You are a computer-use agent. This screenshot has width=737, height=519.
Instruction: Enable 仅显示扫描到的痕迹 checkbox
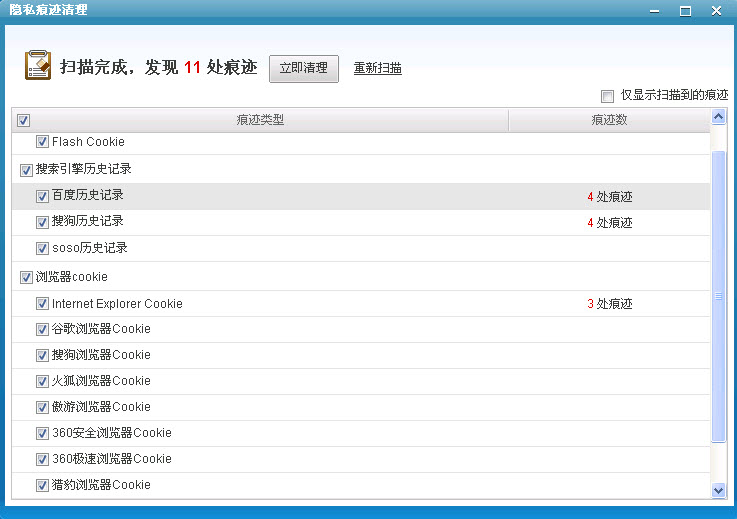607,96
